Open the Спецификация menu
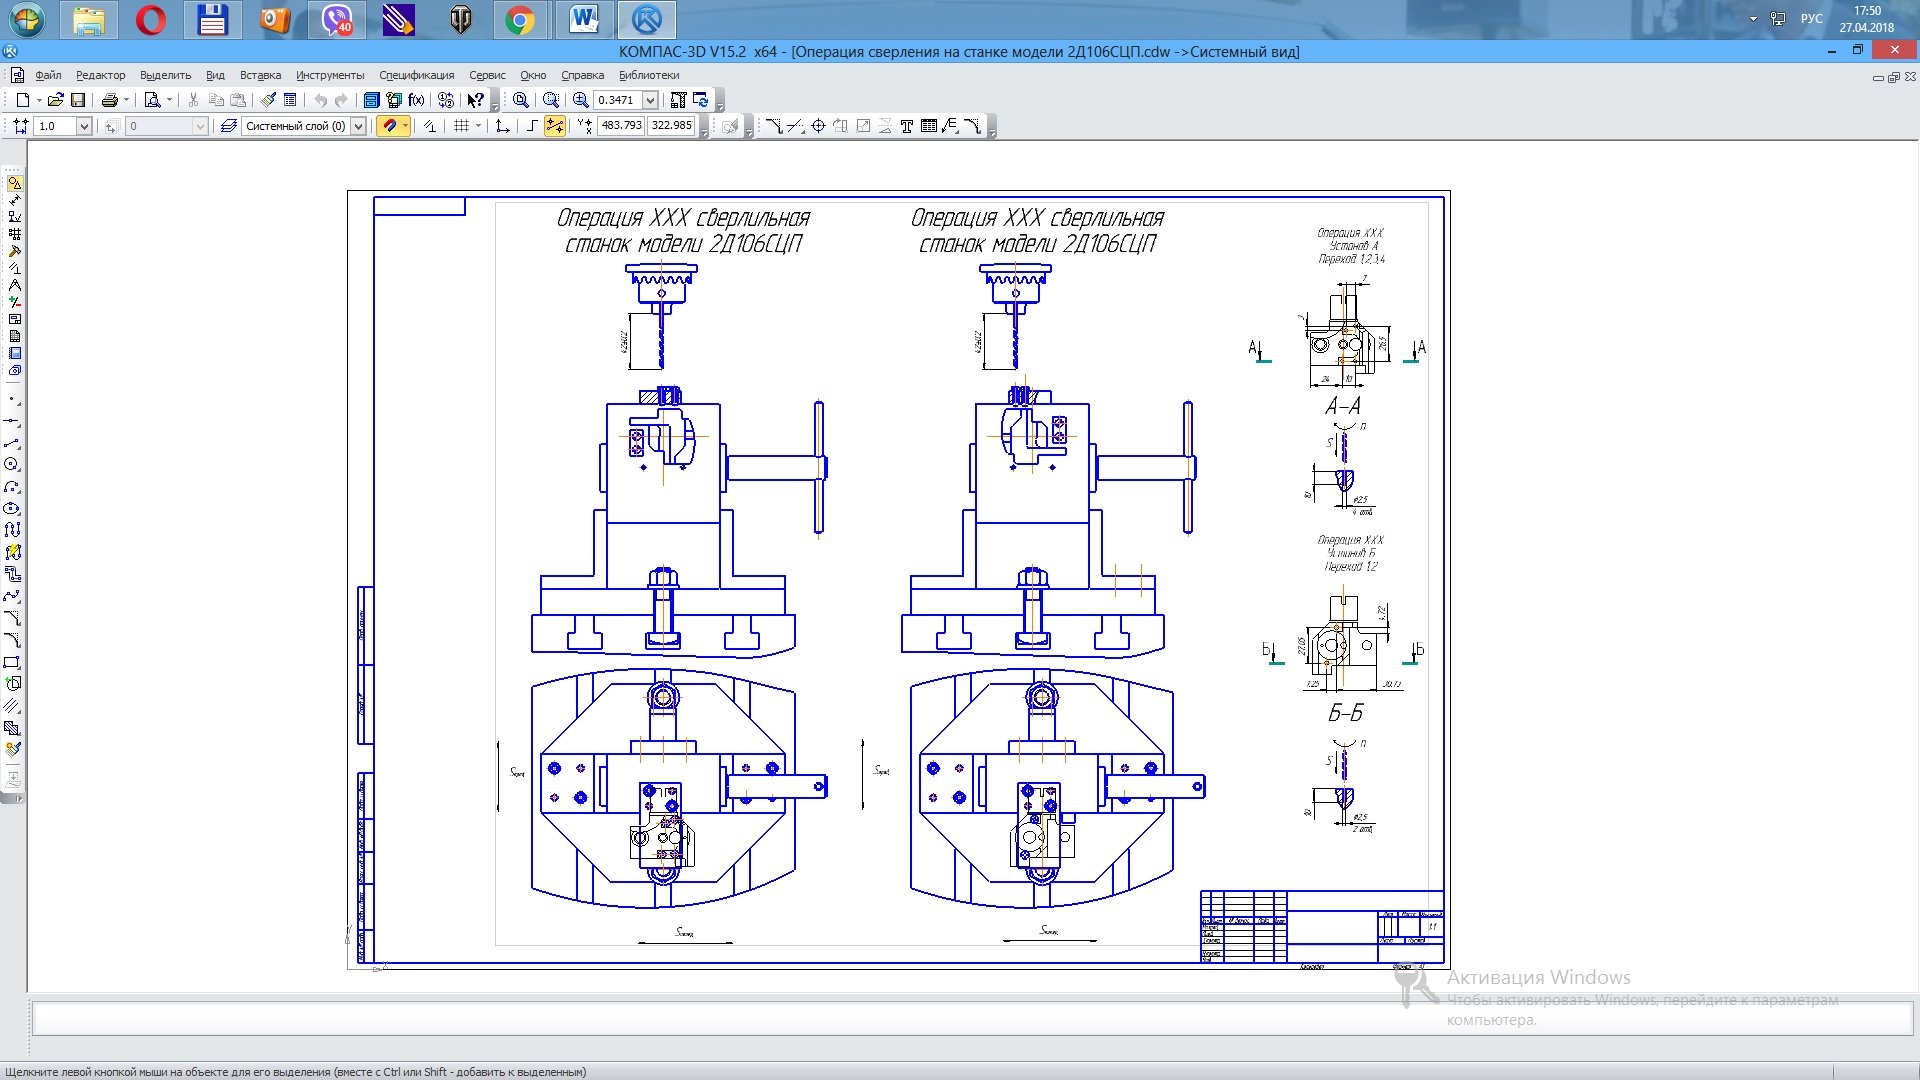Image resolution: width=1920 pixels, height=1080 pixels. coord(416,75)
